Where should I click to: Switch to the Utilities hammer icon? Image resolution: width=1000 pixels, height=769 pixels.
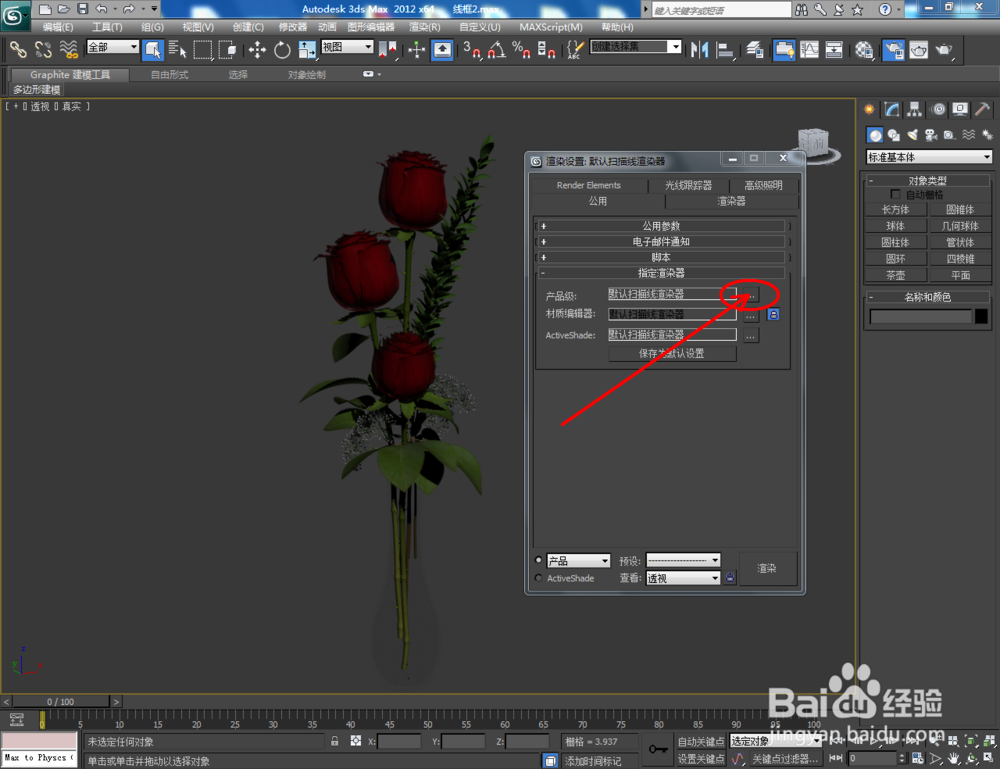click(983, 110)
